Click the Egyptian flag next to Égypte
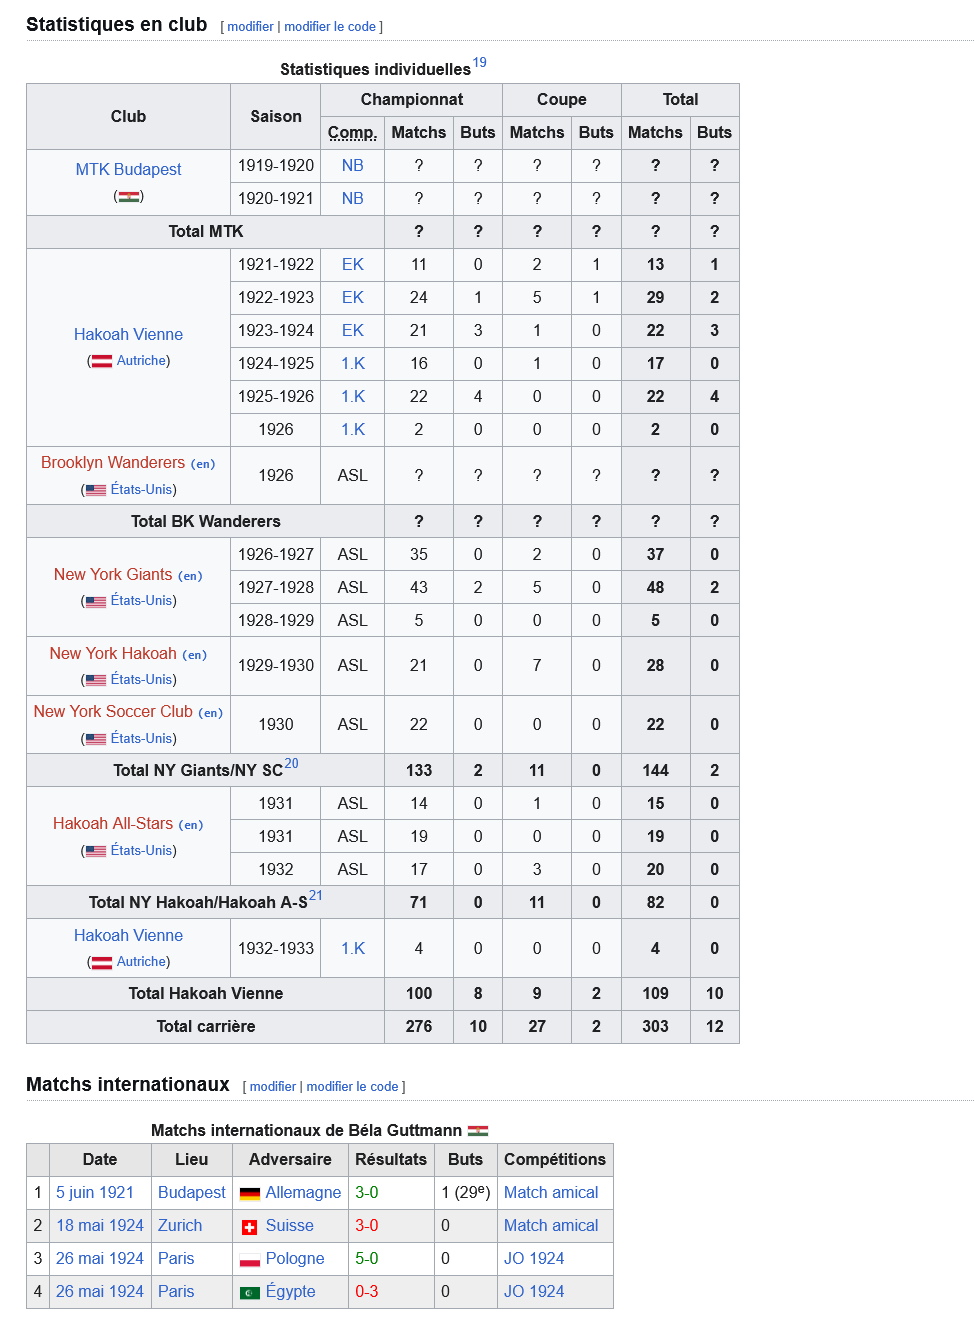Viewport: 974px width, 1321px height. click(x=250, y=1293)
